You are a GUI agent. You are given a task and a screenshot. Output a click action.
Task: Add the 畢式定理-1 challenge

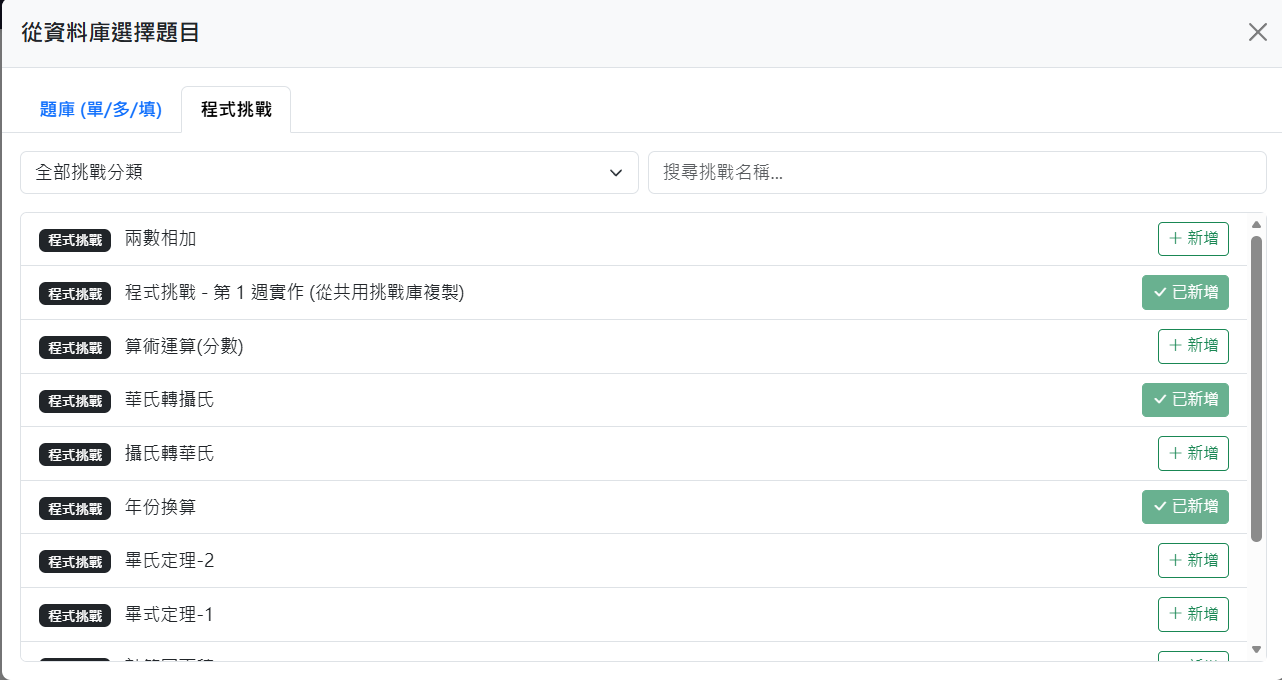pos(1192,614)
